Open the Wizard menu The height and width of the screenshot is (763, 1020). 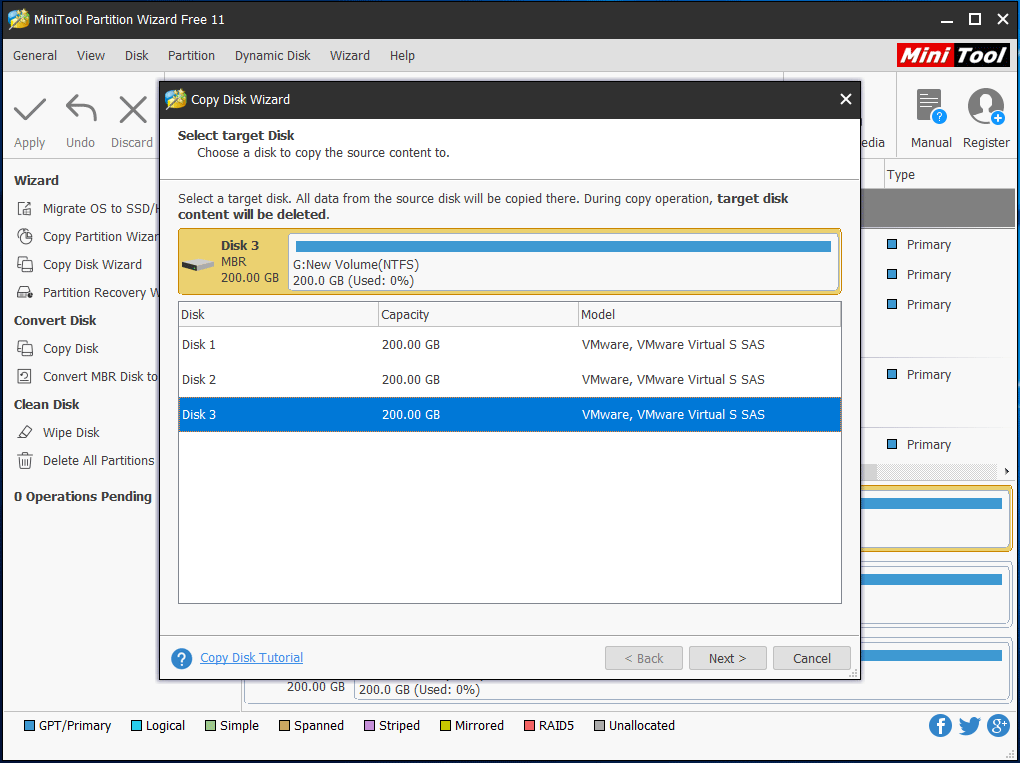tap(350, 56)
